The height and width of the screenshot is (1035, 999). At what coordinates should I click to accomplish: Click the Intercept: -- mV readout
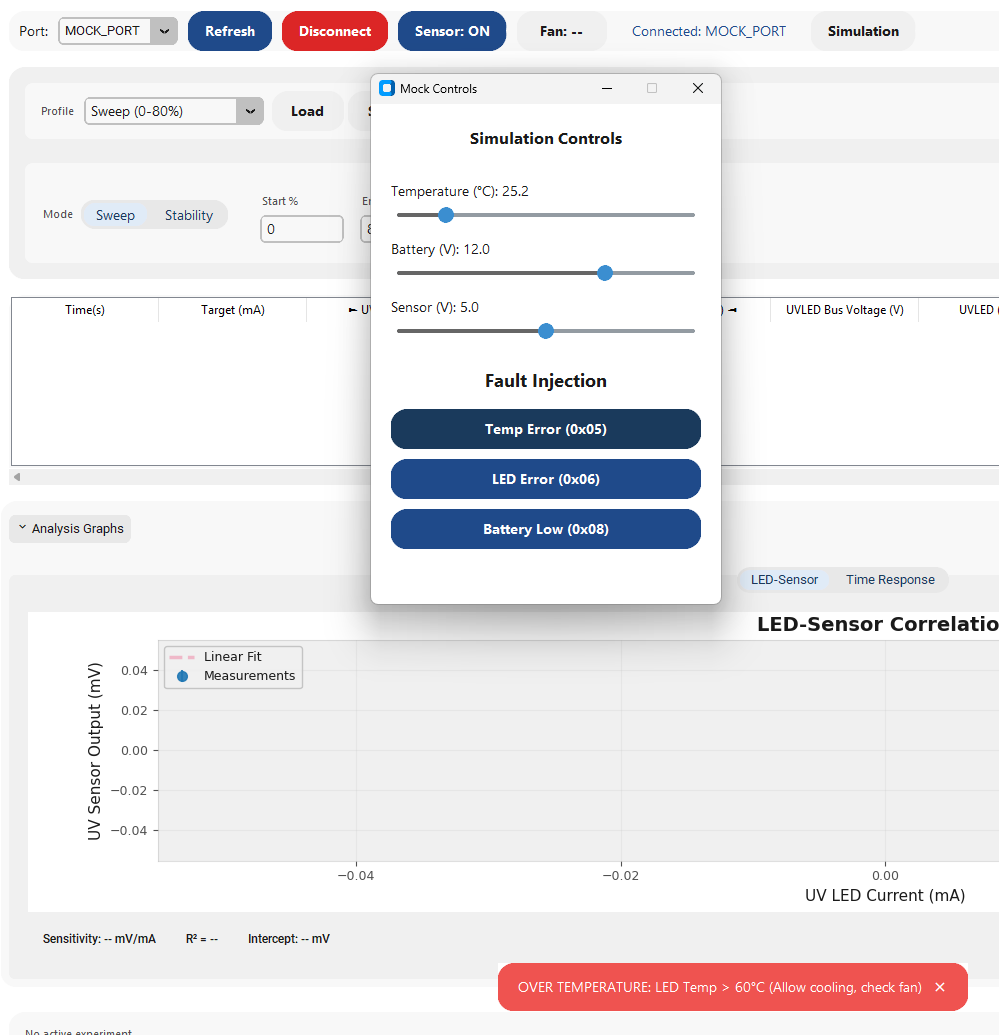tap(289, 939)
